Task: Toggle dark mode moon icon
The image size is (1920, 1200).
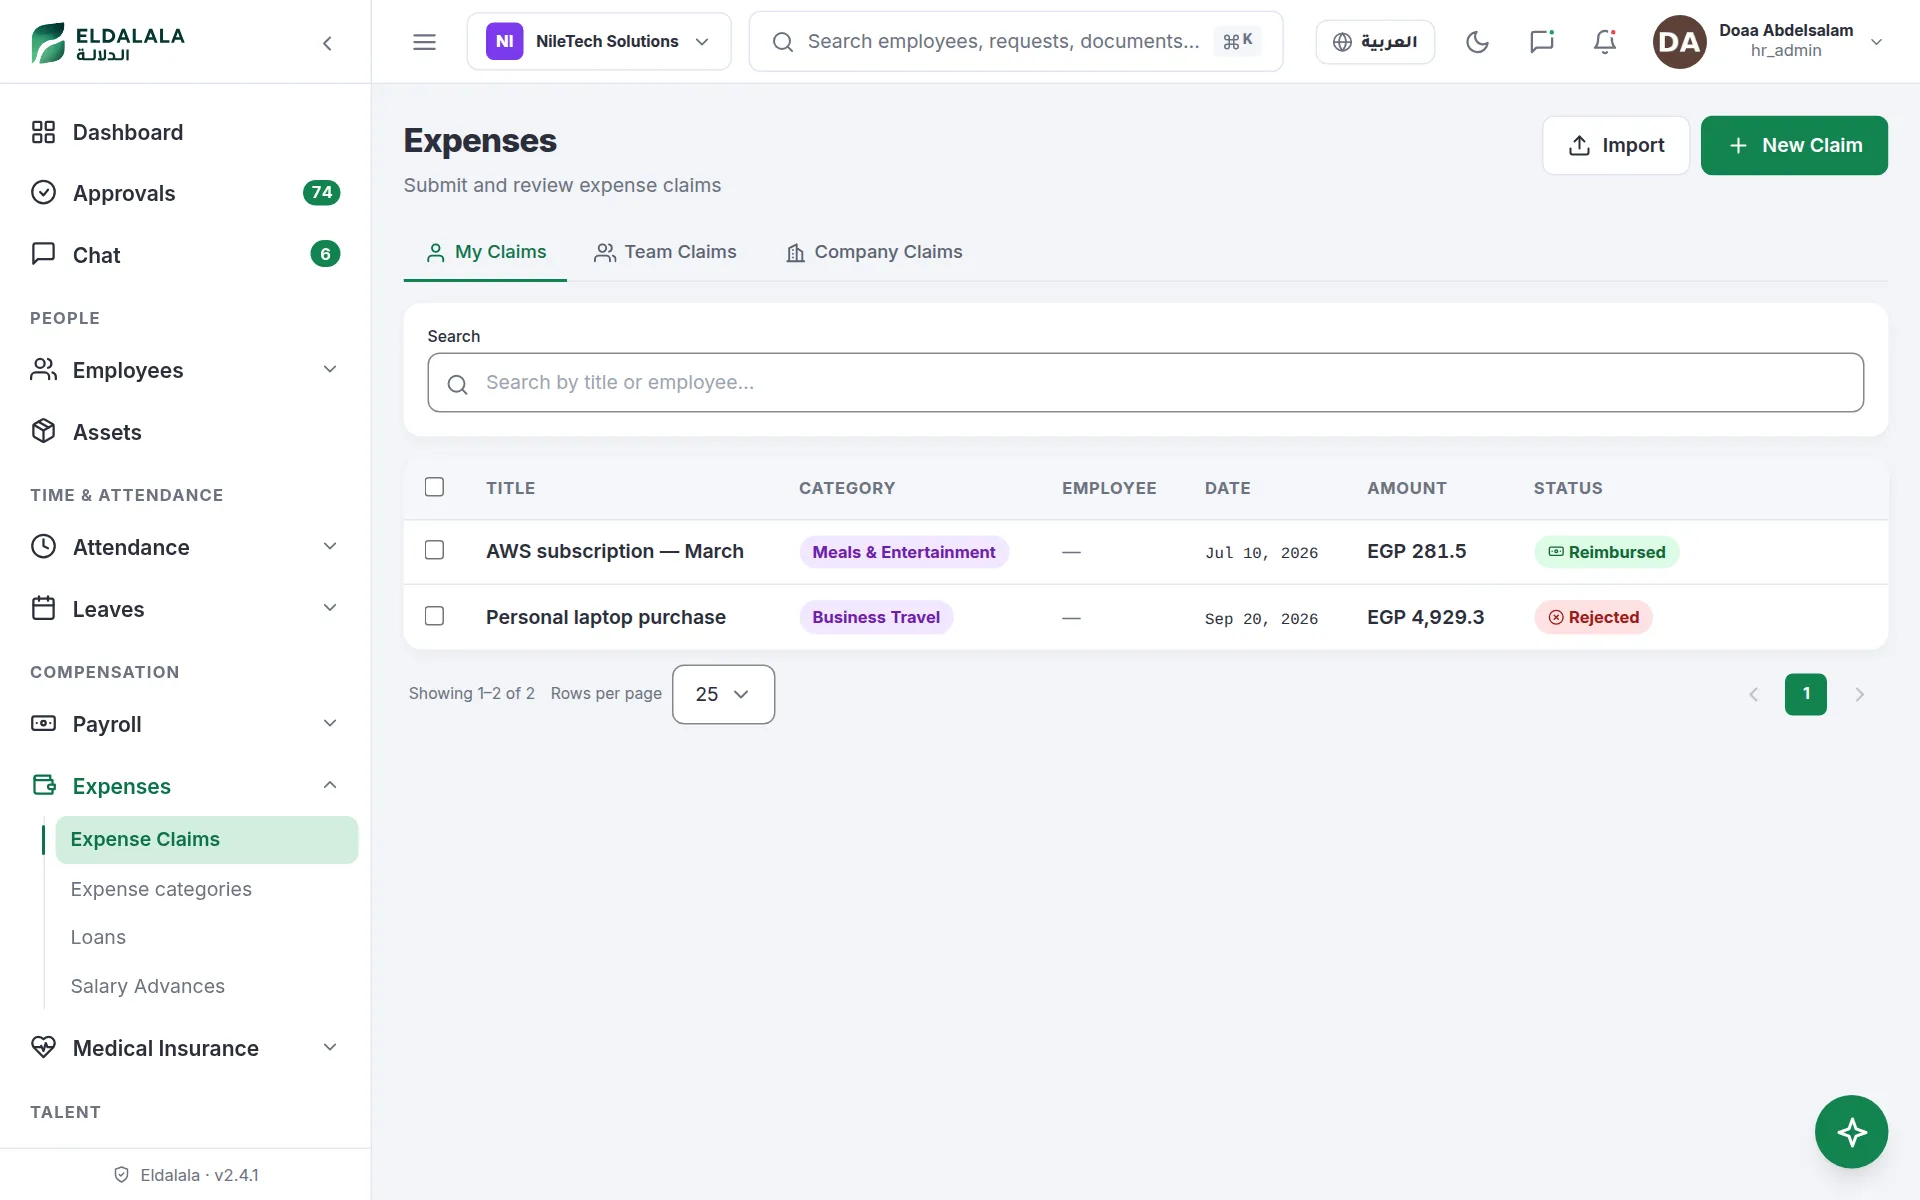Action: click(1477, 42)
